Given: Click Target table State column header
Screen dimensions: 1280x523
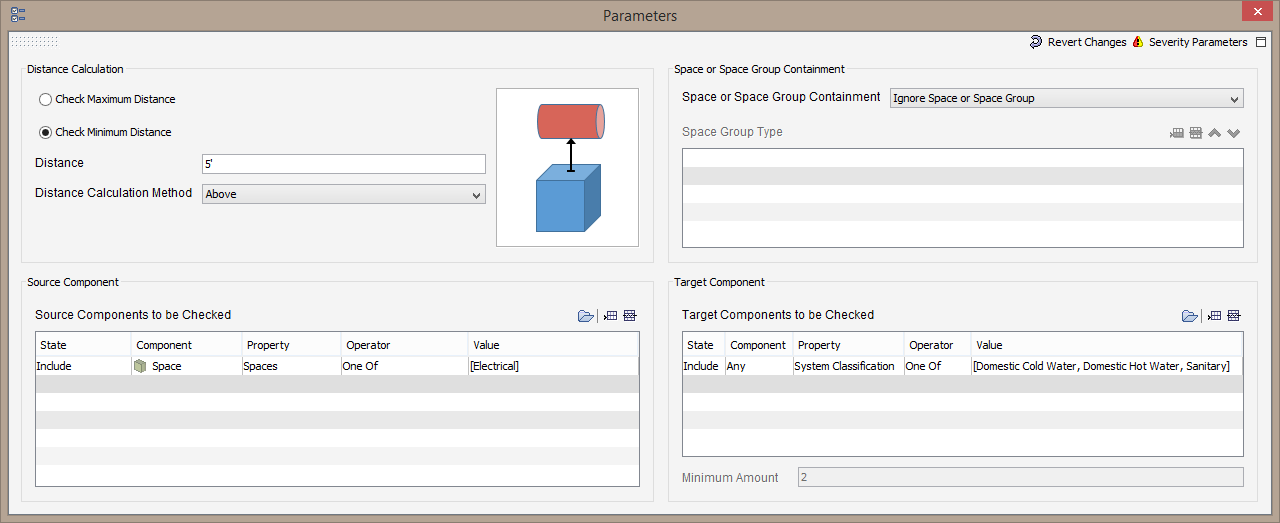Looking at the screenshot, I should (704, 345).
